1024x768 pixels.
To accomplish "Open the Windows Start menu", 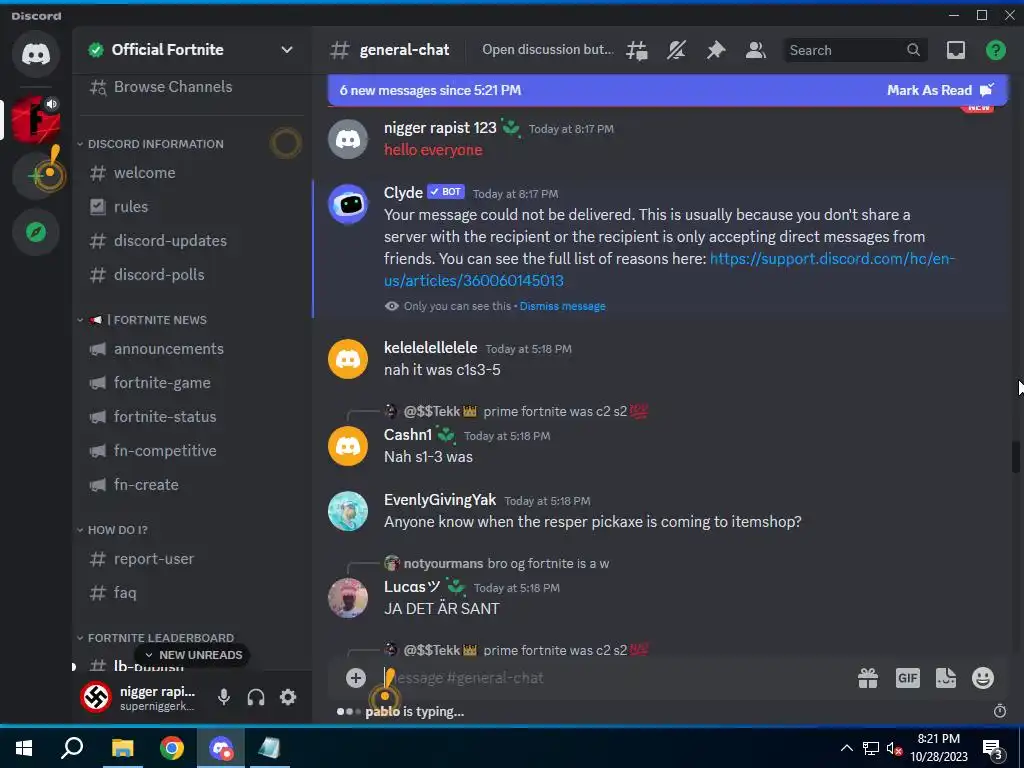I will tap(24, 748).
